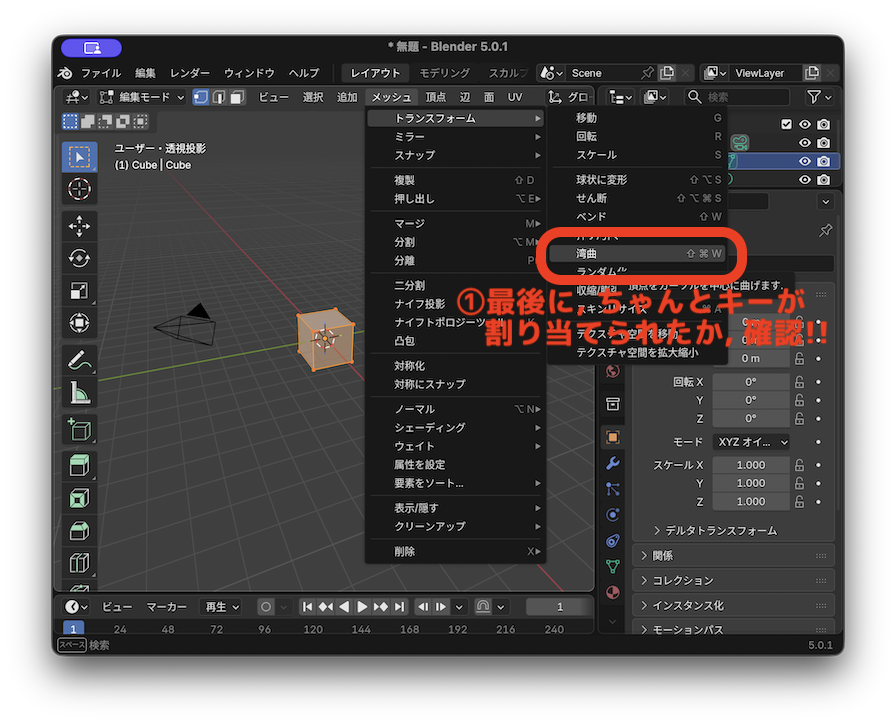Open the Object properties tab (orange square)
This screenshot has height=724, width=896.
(613, 438)
